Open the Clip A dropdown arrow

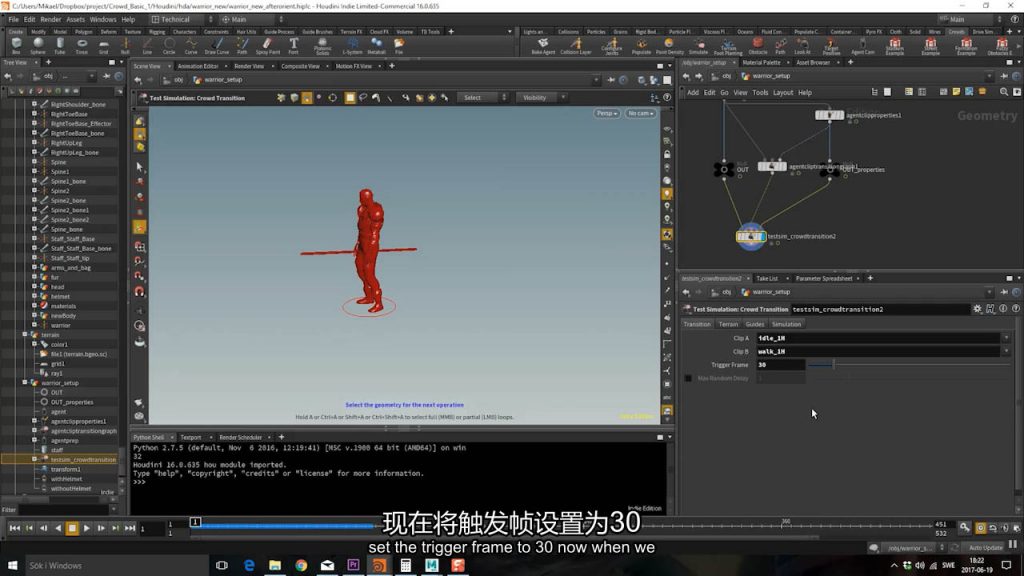point(1006,338)
